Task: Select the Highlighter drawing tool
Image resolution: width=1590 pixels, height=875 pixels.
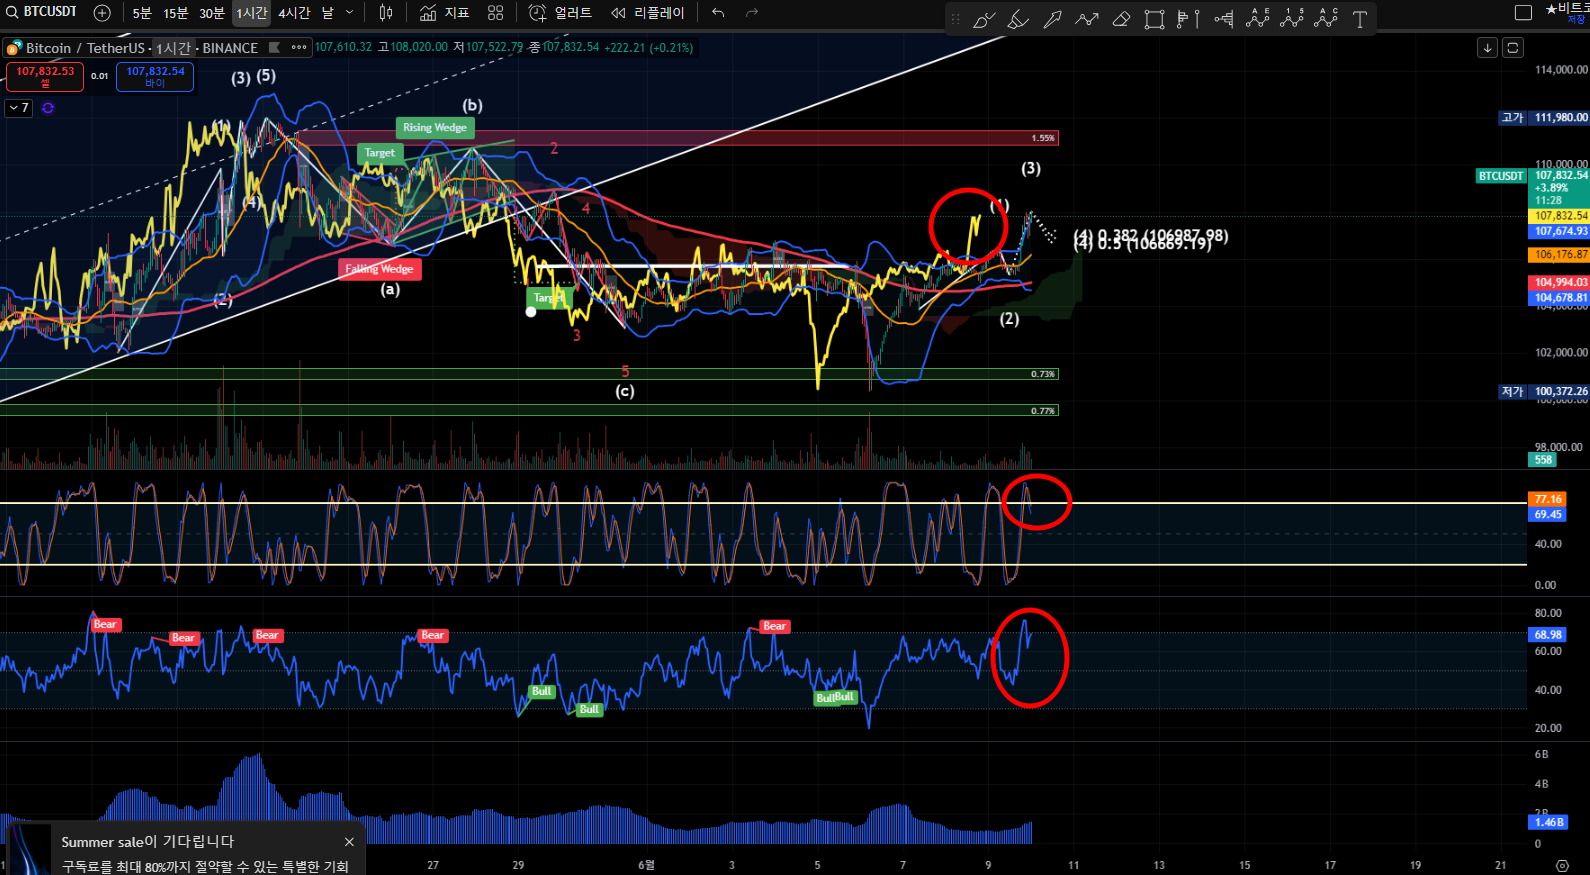Action: [x=1018, y=19]
